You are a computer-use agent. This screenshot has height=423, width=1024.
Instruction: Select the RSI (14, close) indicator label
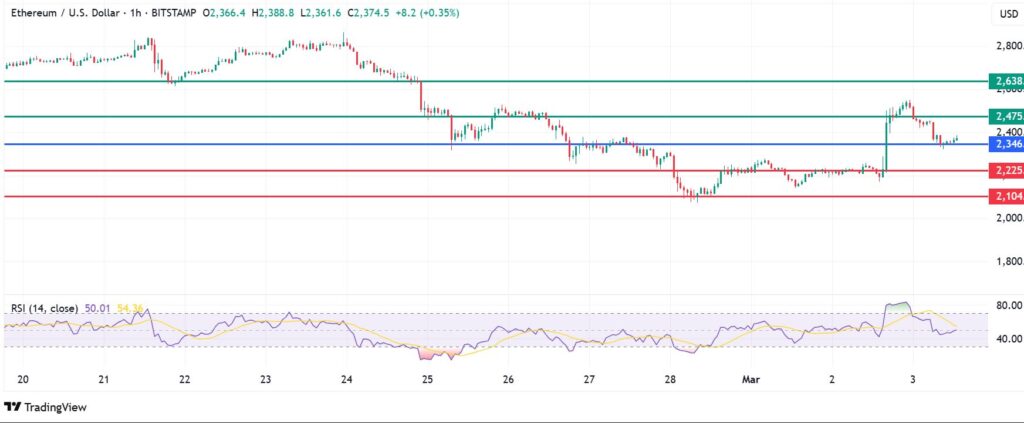[x=49, y=309]
